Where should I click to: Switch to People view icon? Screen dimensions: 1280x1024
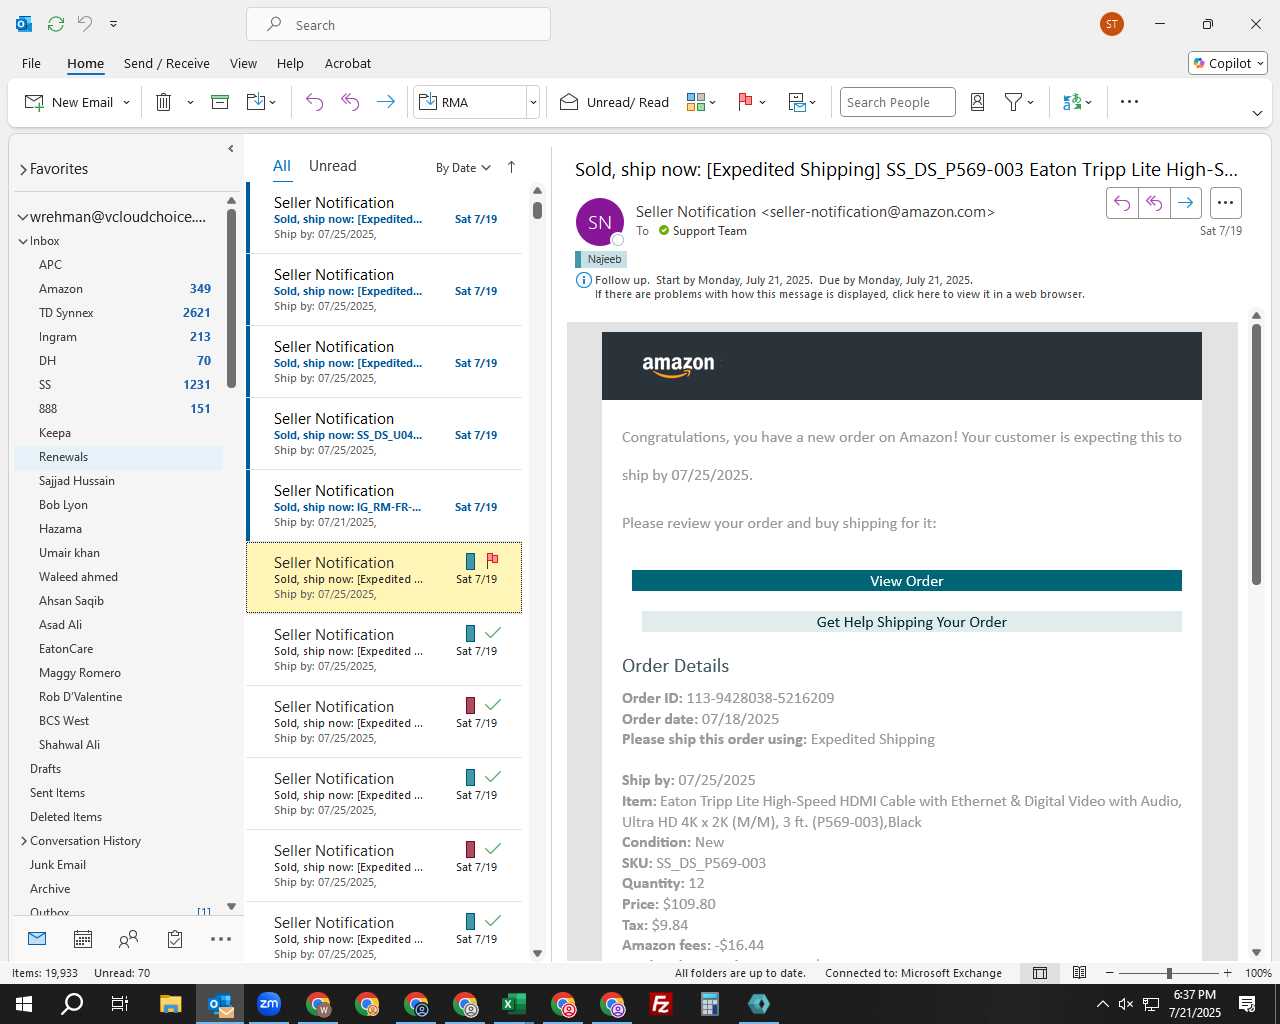point(128,939)
